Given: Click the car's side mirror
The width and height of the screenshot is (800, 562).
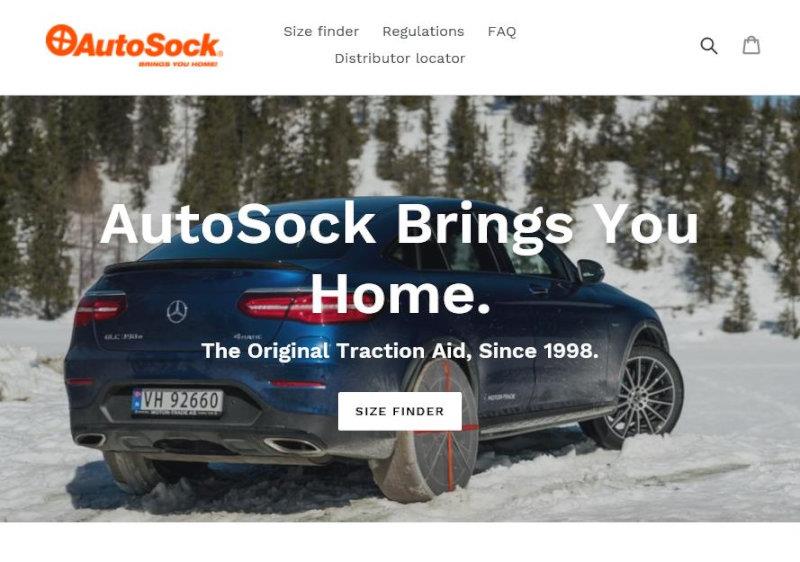Looking at the screenshot, I should 591,271.
